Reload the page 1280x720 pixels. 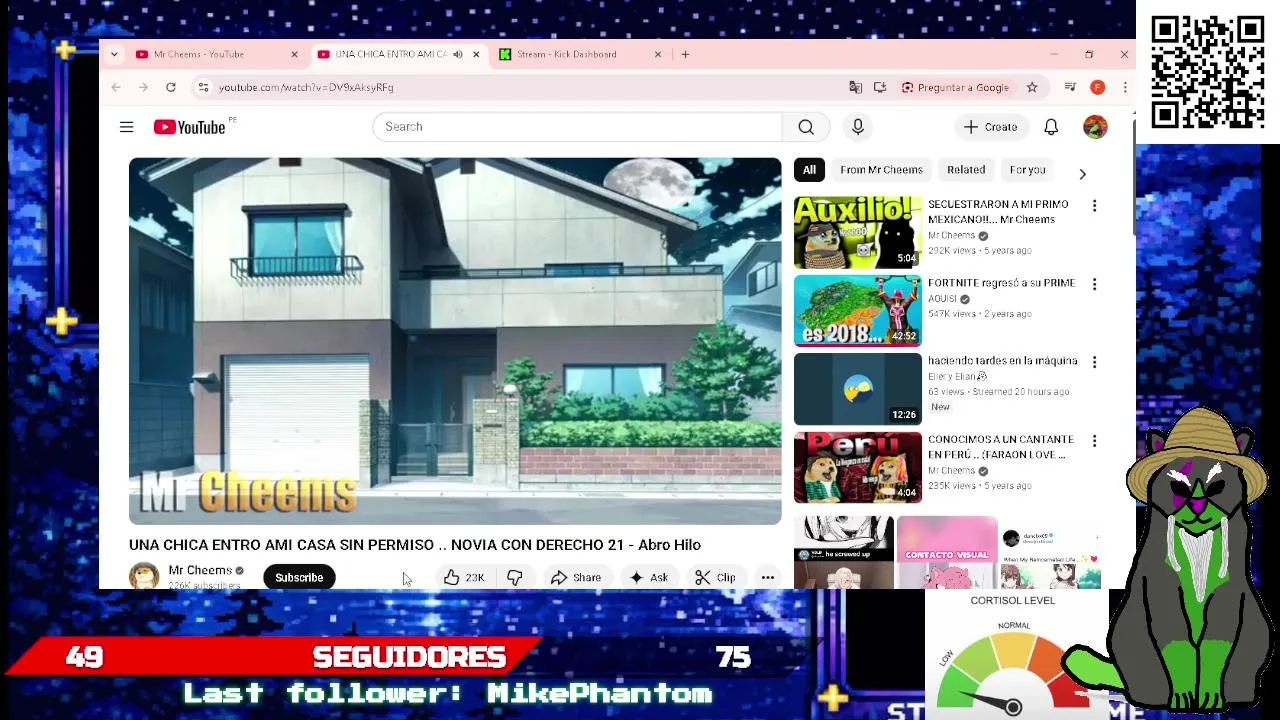pos(171,87)
